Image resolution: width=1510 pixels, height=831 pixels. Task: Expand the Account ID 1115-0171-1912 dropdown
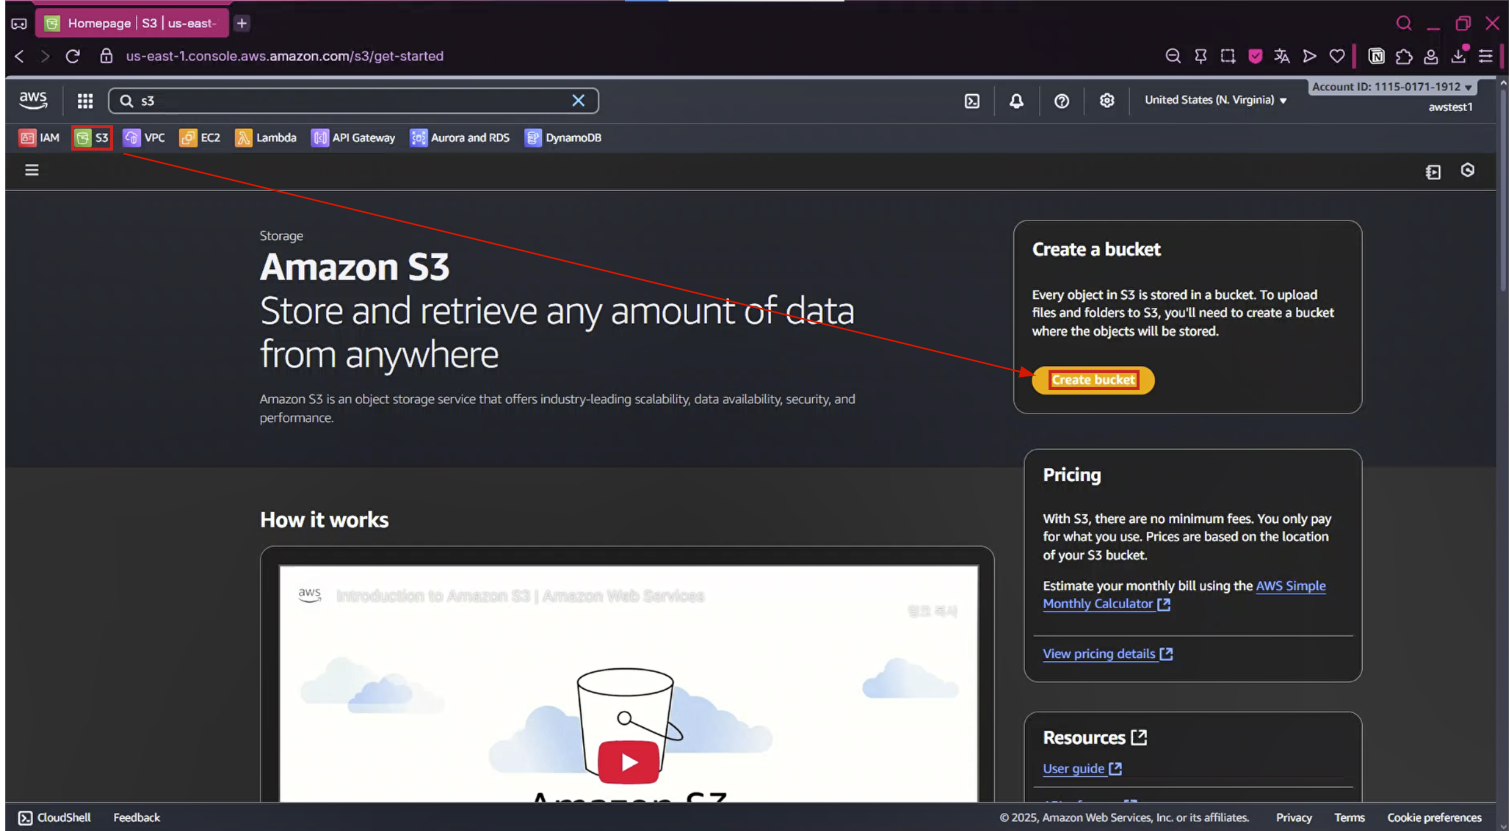(x=1391, y=87)
